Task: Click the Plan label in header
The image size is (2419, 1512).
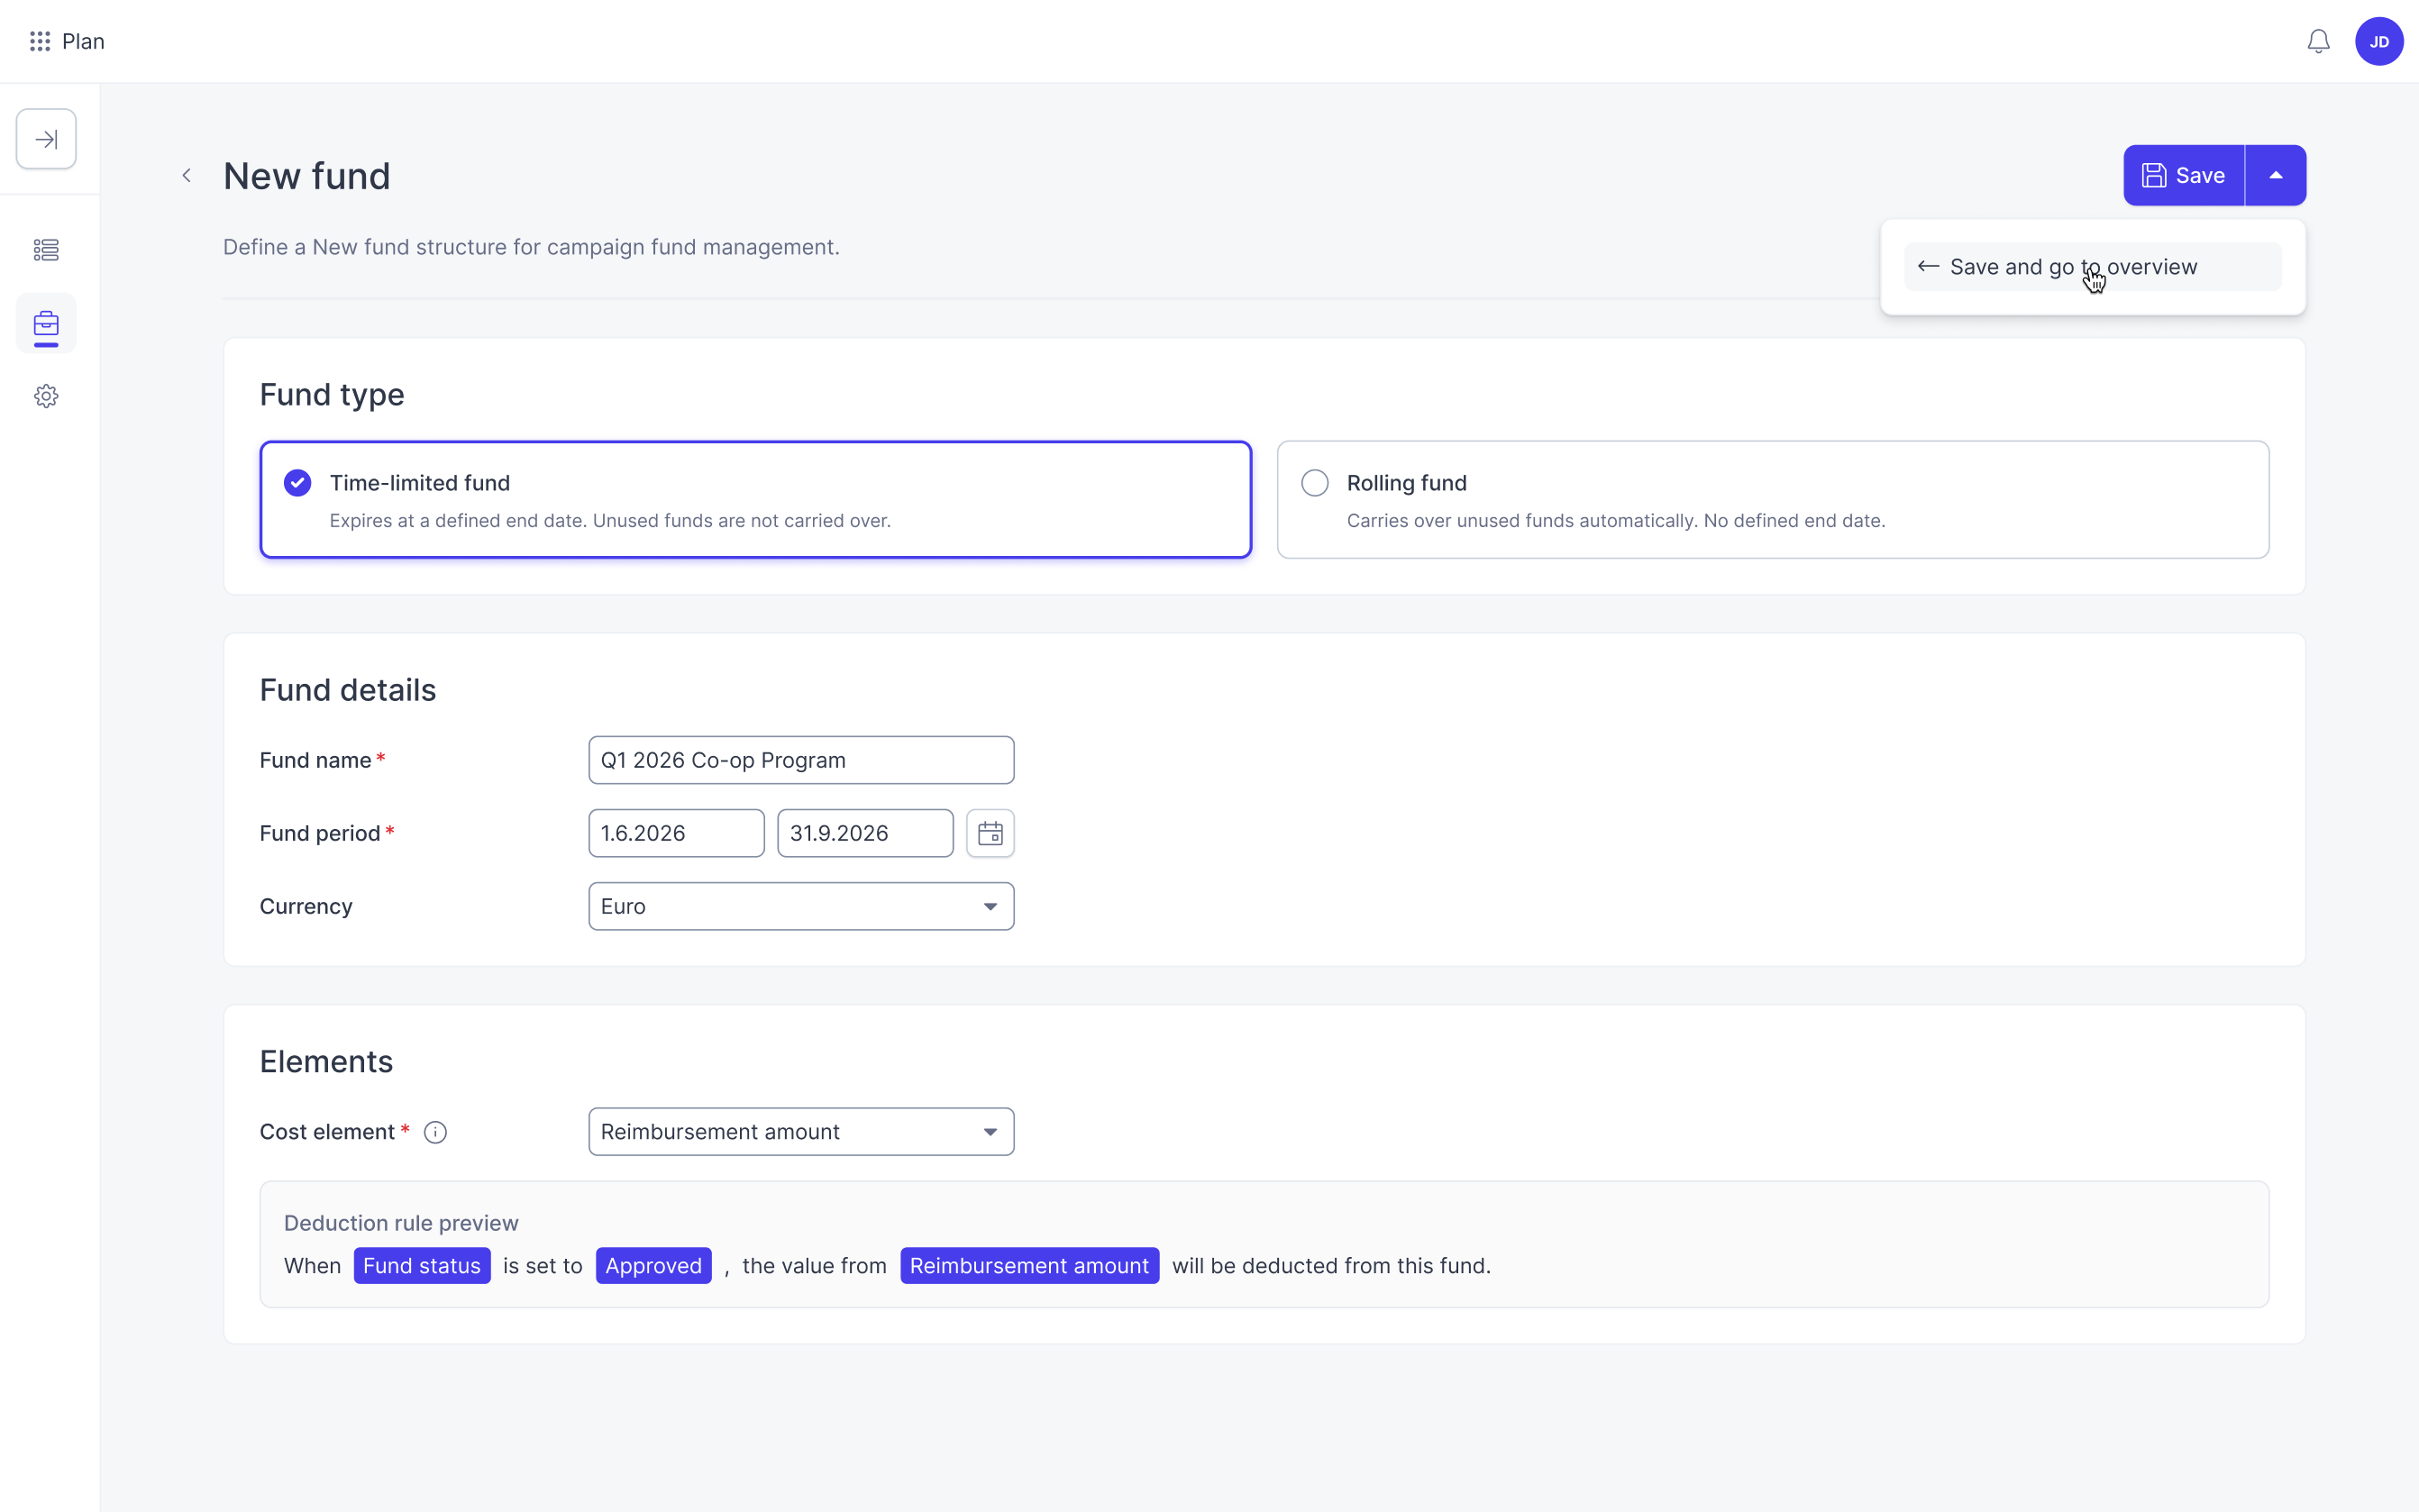Action: pyautogui.click(x=83, y=41)
